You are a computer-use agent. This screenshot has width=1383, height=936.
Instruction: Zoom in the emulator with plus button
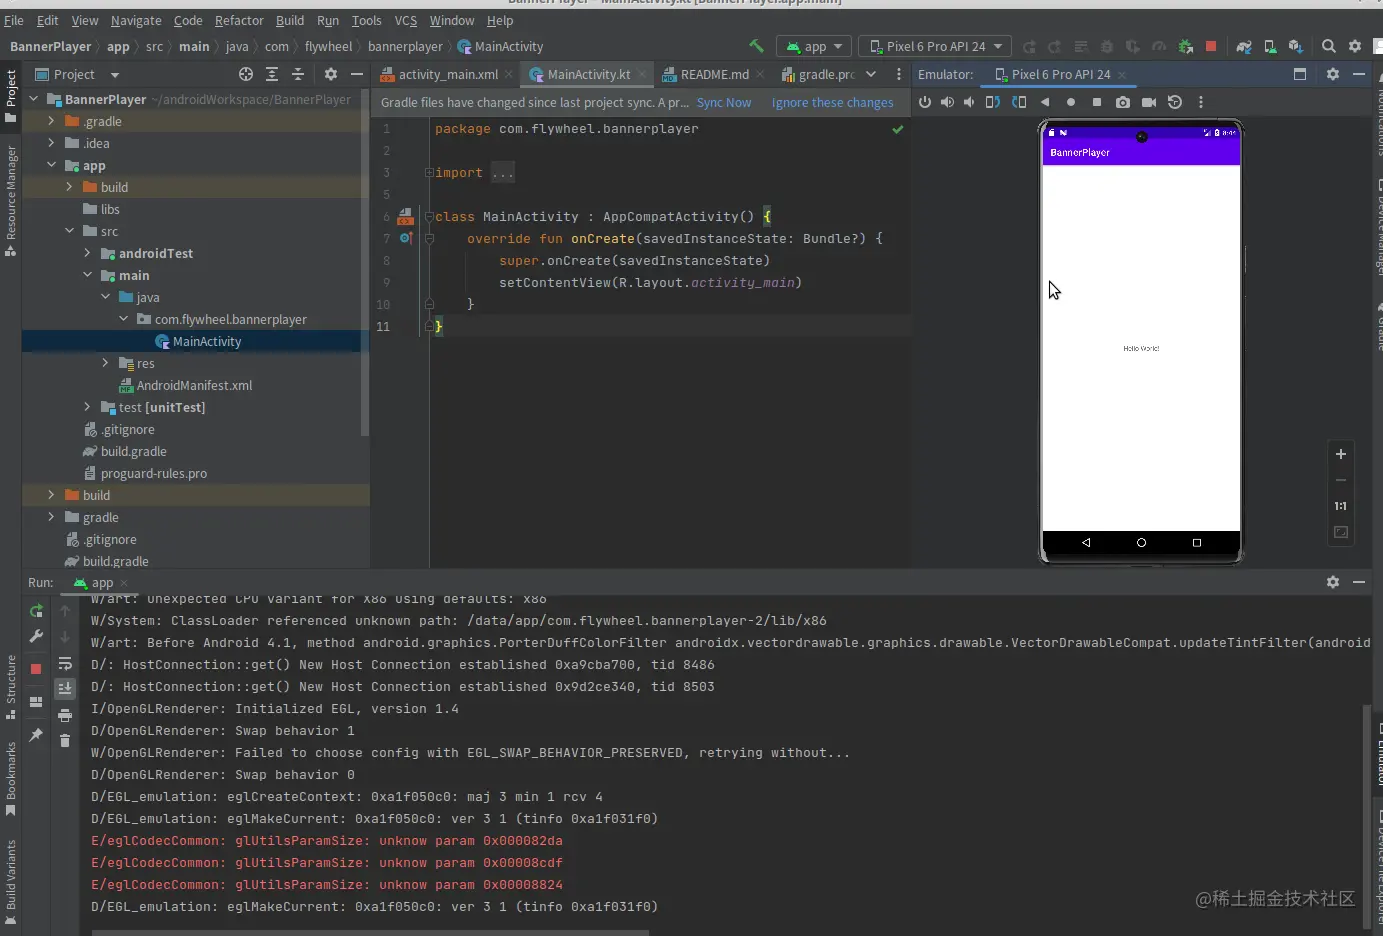(x=1341, y=454)
